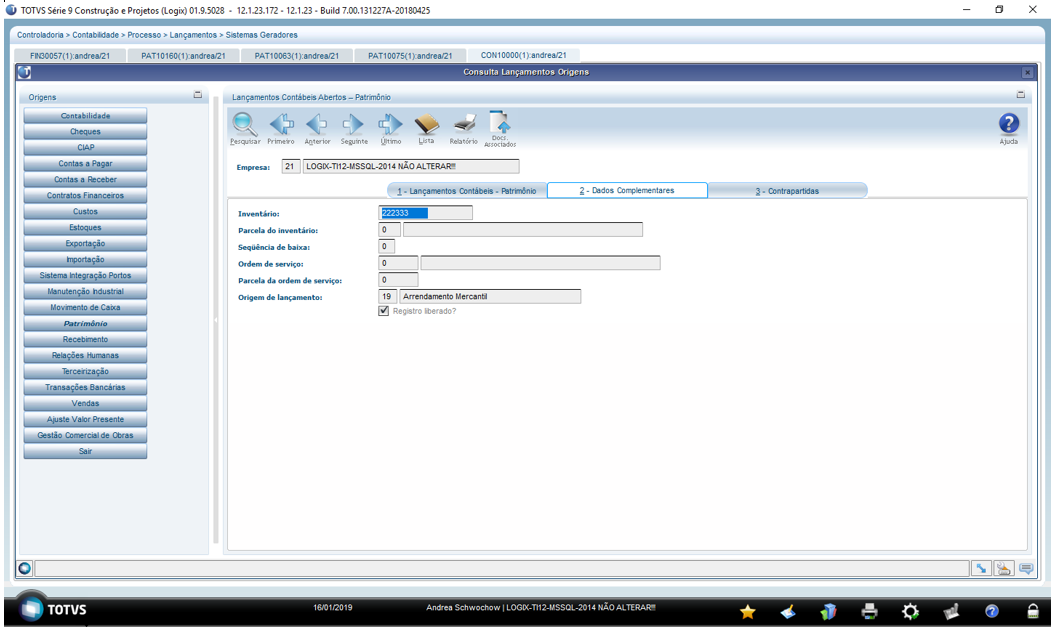Click the printer icon in bottom bar
The width and height of the screenshot is (1056, 632).
point(869,611)
